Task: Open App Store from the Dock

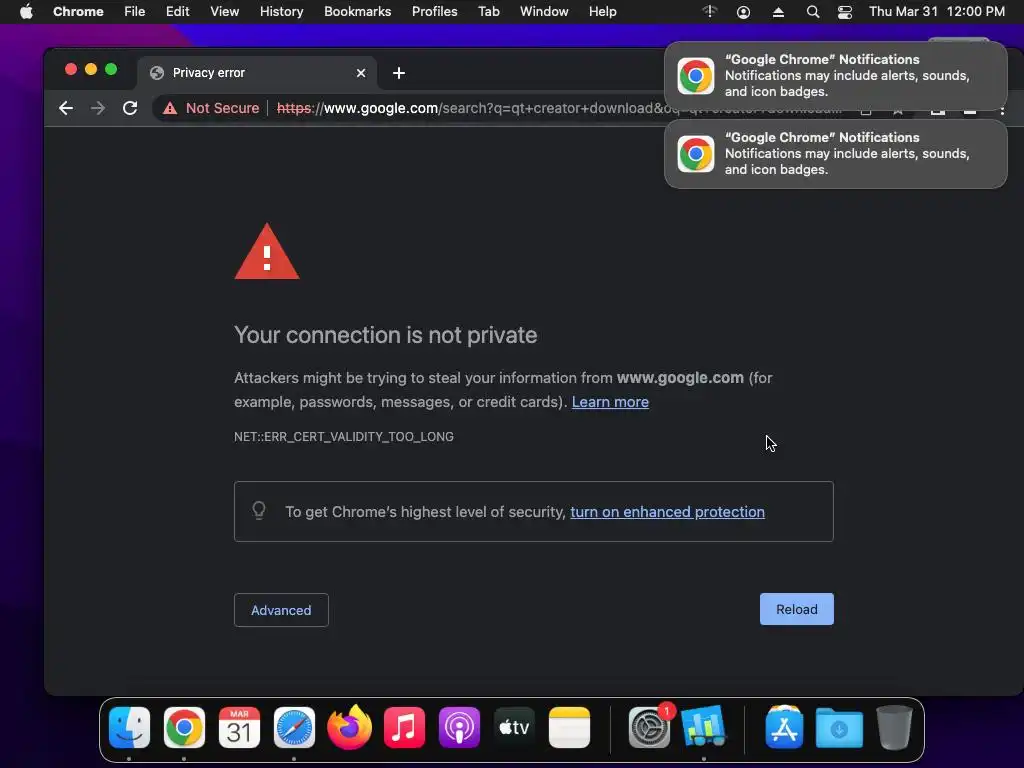Action: pyautogui.click(x=784, y=727)
